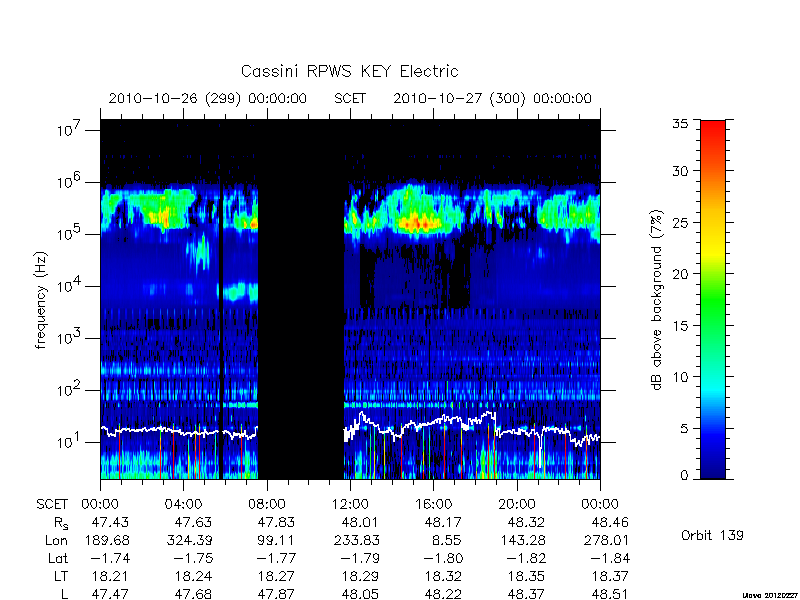Click the SCET time tick '20:00'

517,504
